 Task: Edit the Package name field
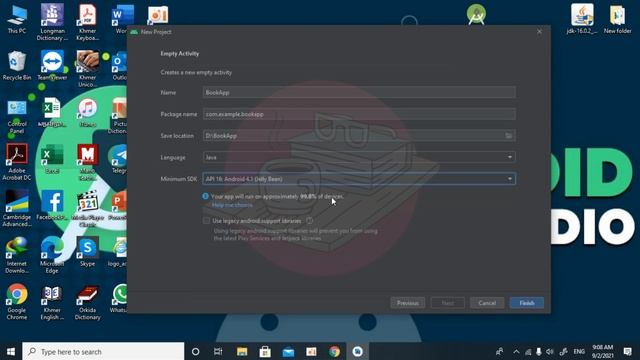click(x=359, y=114)
